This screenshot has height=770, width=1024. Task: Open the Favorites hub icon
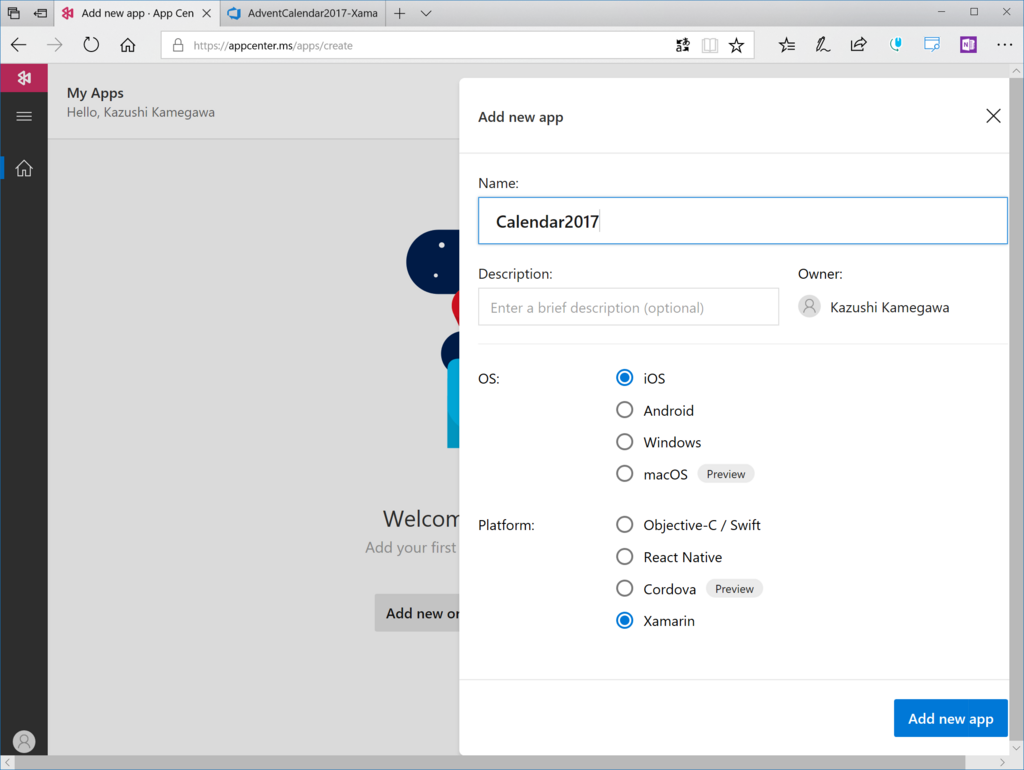(x=787, y=45)
